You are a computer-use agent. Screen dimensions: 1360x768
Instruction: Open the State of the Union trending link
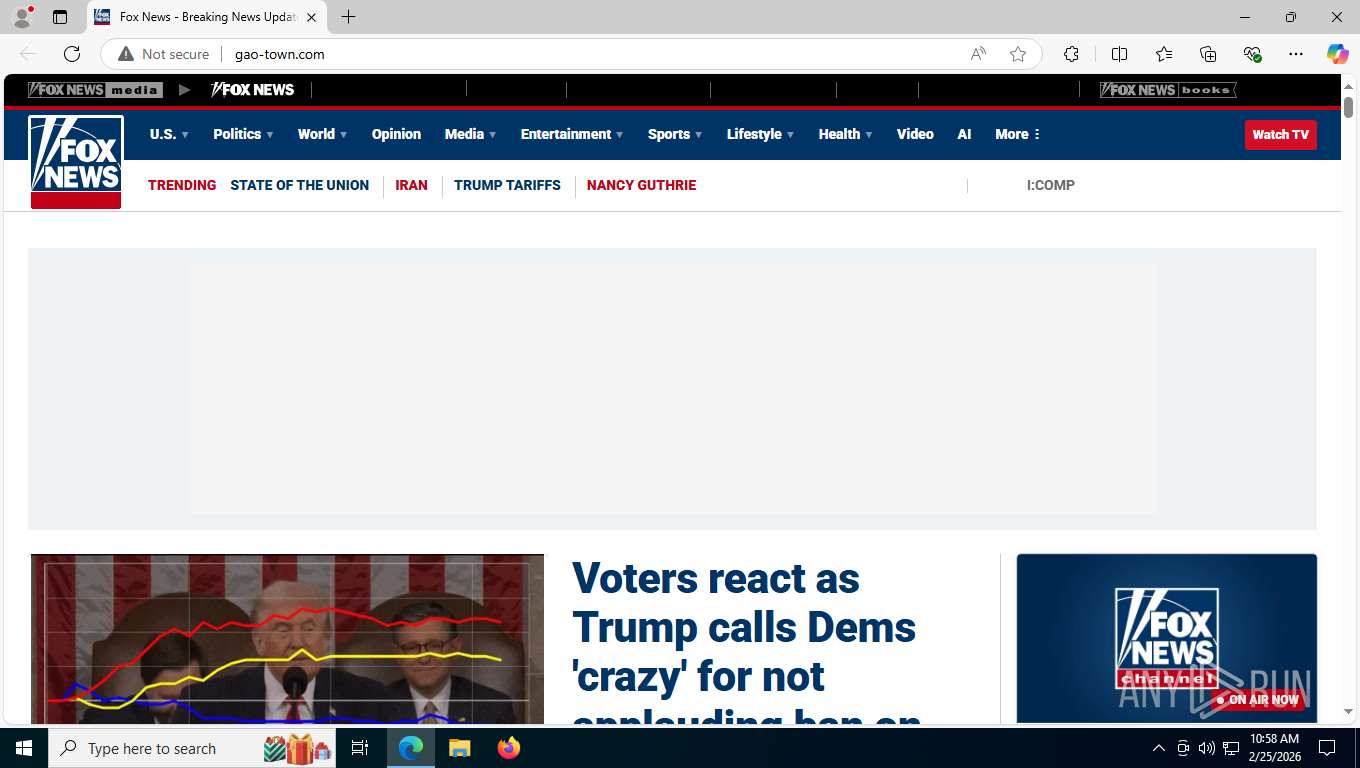click(x=299, y=185)
